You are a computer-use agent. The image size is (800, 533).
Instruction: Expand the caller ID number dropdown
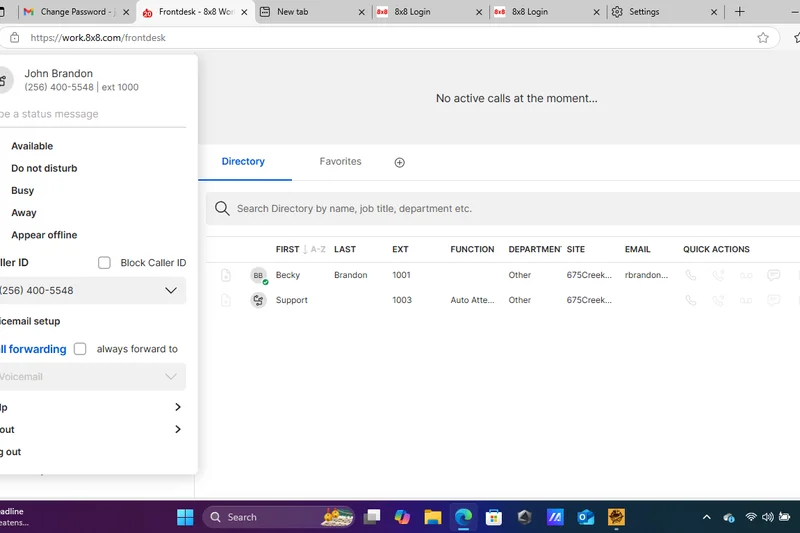pyautogui.click(x=170, y=290)
